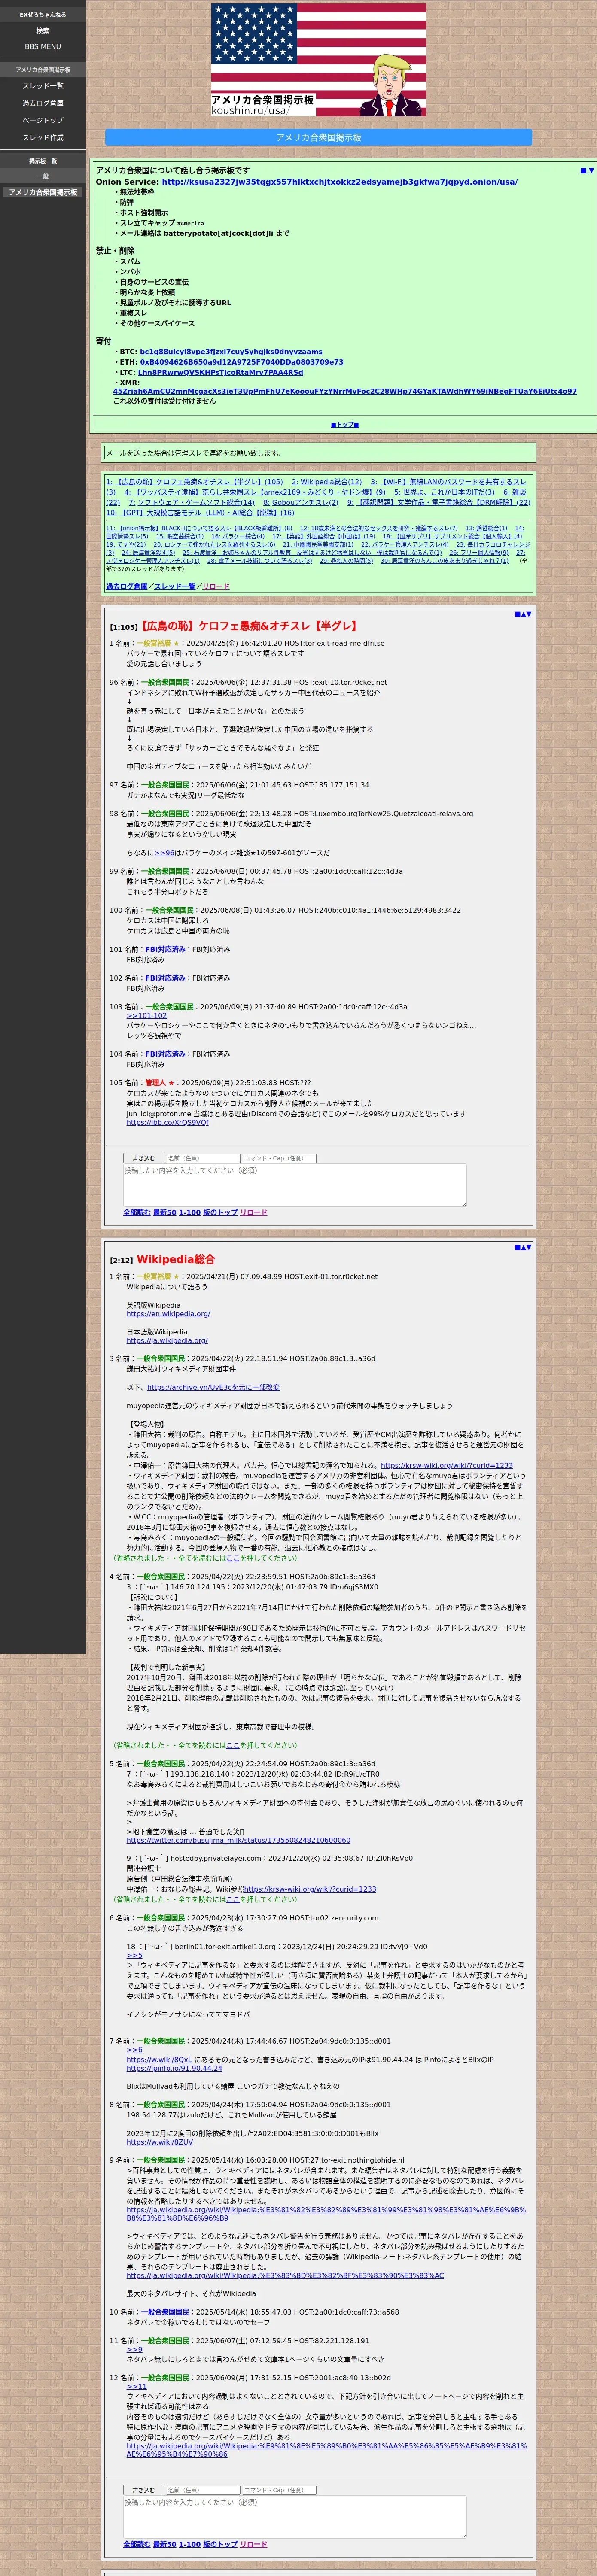
Task: Click the >>5 anchor in post 6
Action: click(x=134, y=1955)
